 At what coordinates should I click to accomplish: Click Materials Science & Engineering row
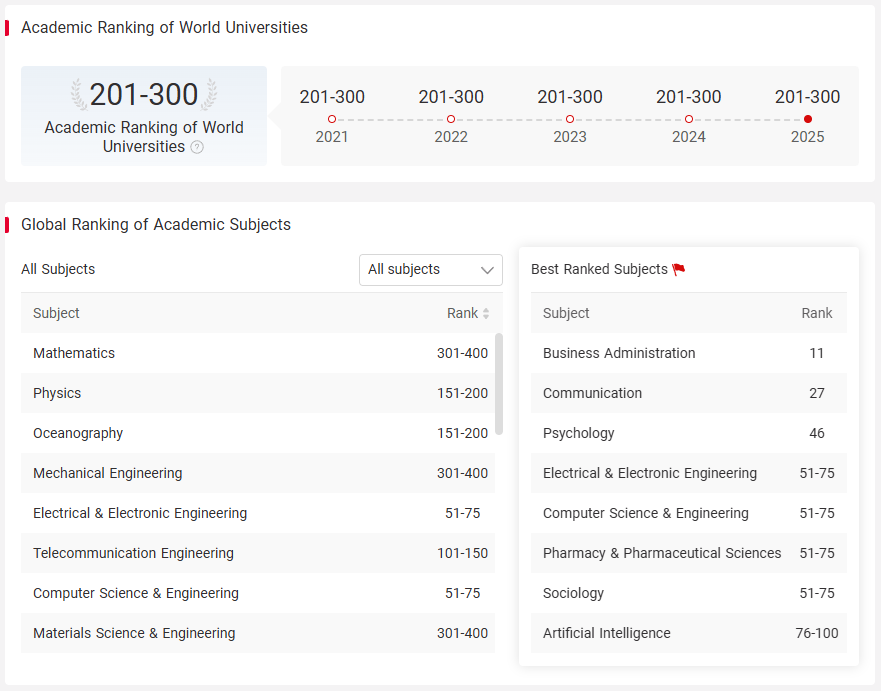coord(258,633)
